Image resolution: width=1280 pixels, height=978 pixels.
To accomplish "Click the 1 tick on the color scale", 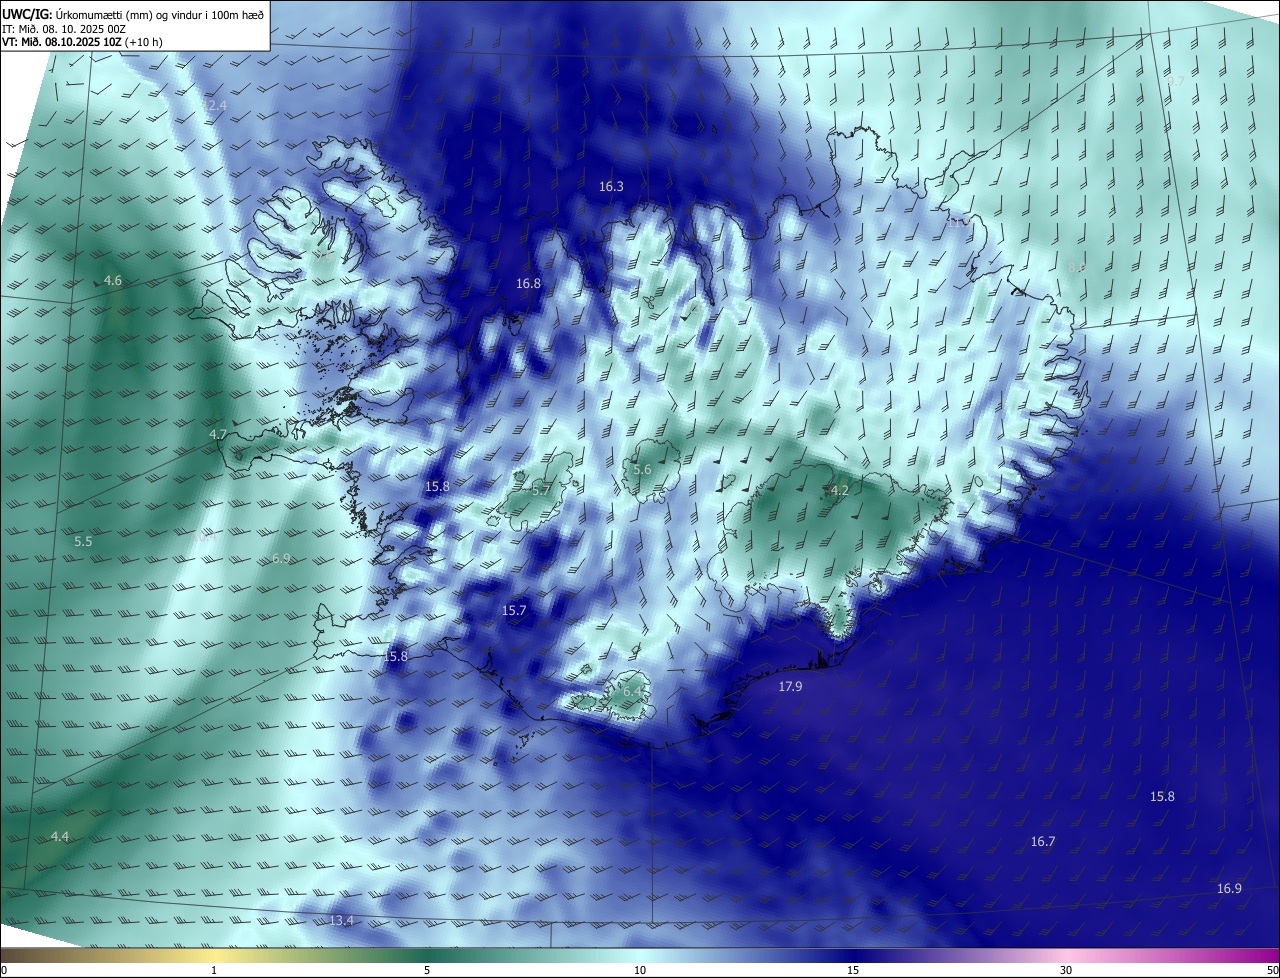I will 214,970.
